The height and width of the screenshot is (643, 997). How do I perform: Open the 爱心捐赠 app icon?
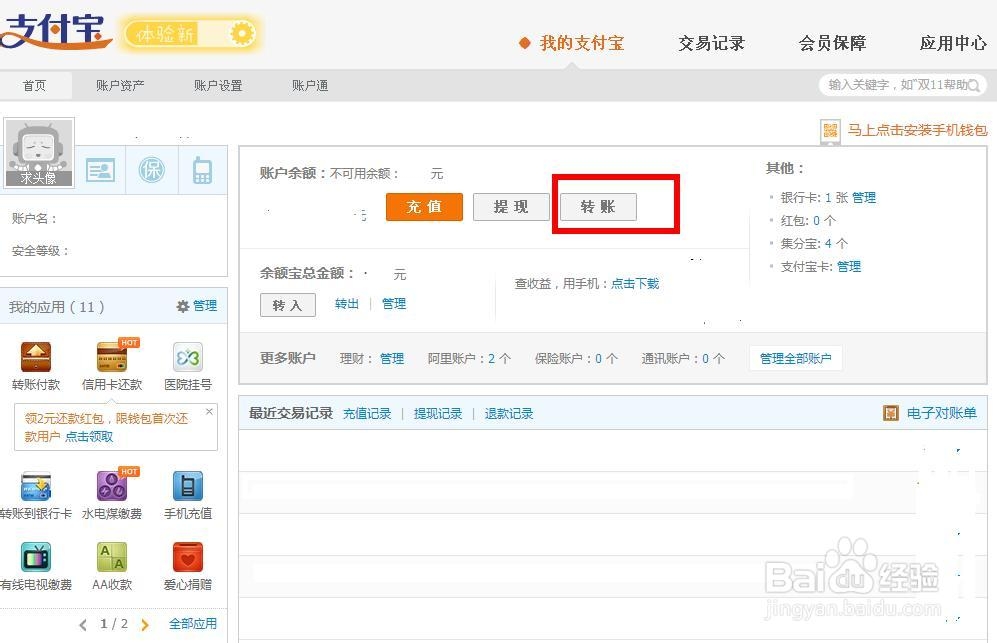(188, 558)
